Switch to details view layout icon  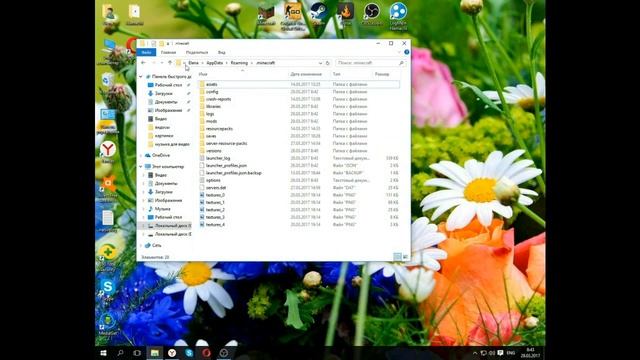coord(397,257)
